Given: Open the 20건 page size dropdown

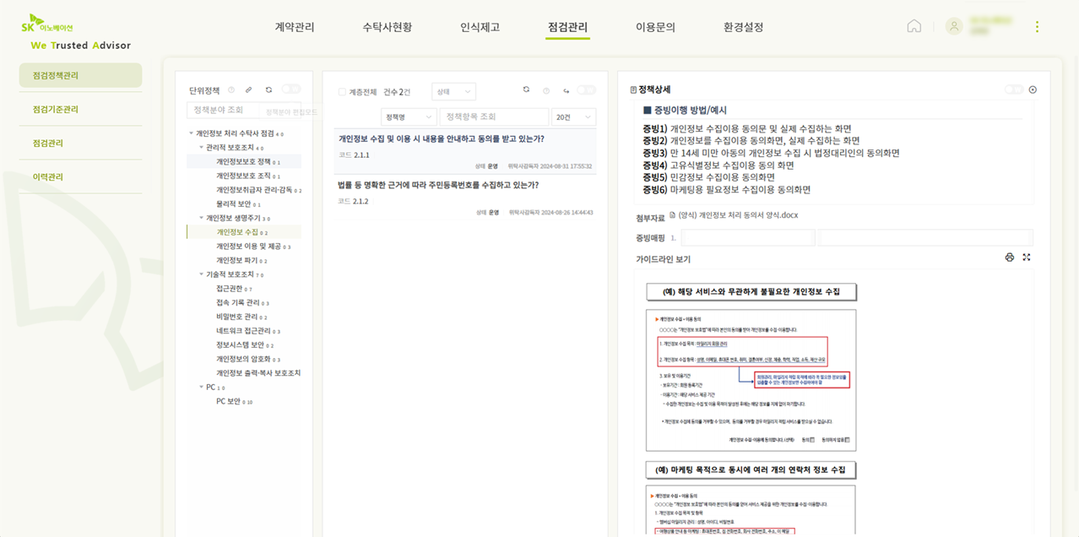Looking at the screenshot, I should click(574, 117).
